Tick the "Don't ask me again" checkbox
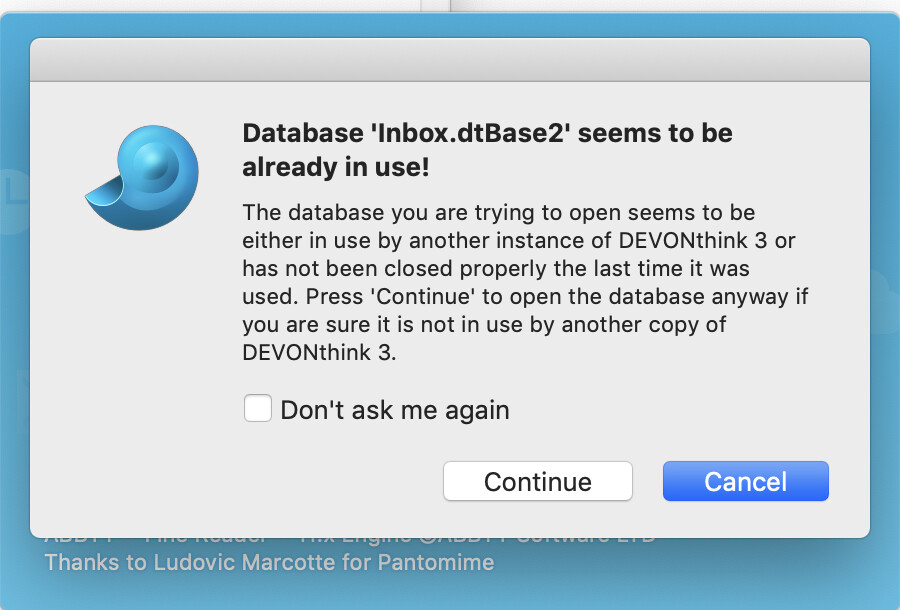 click(258, 409)
